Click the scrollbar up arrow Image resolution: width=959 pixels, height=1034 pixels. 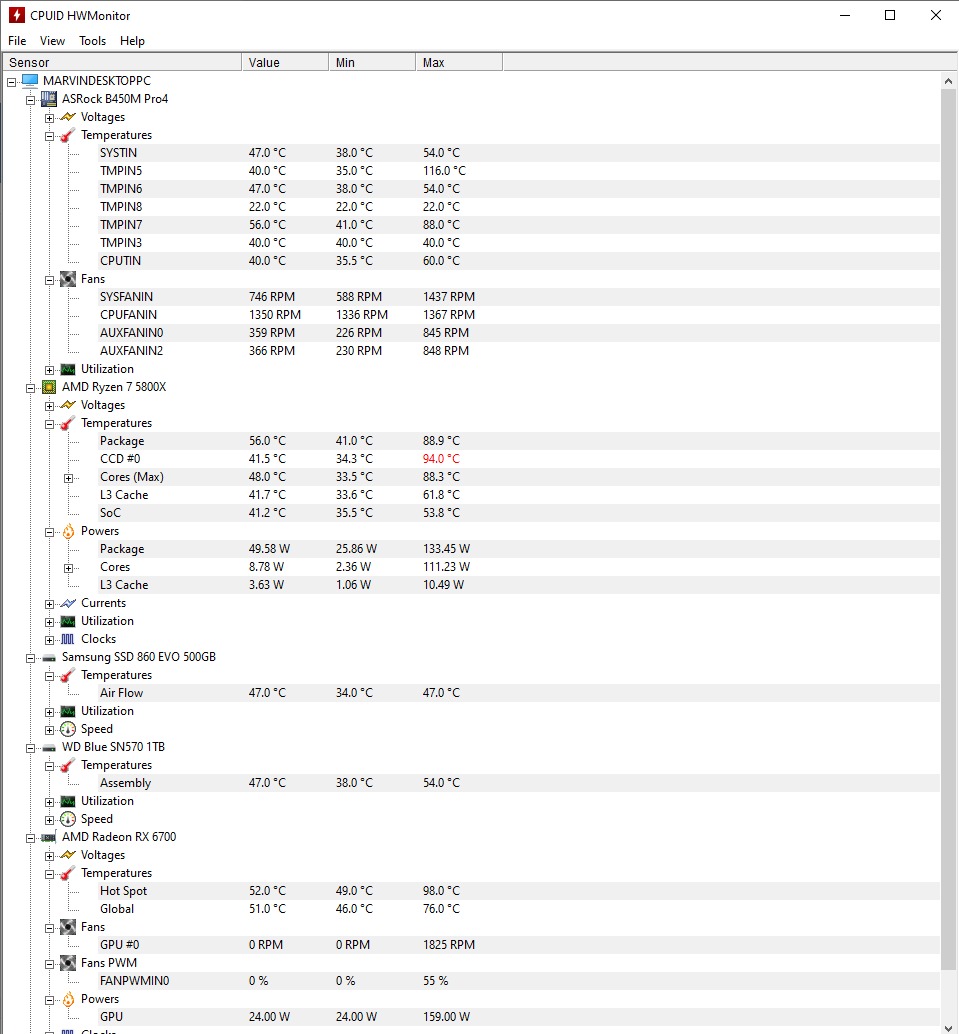coord(948,81)
